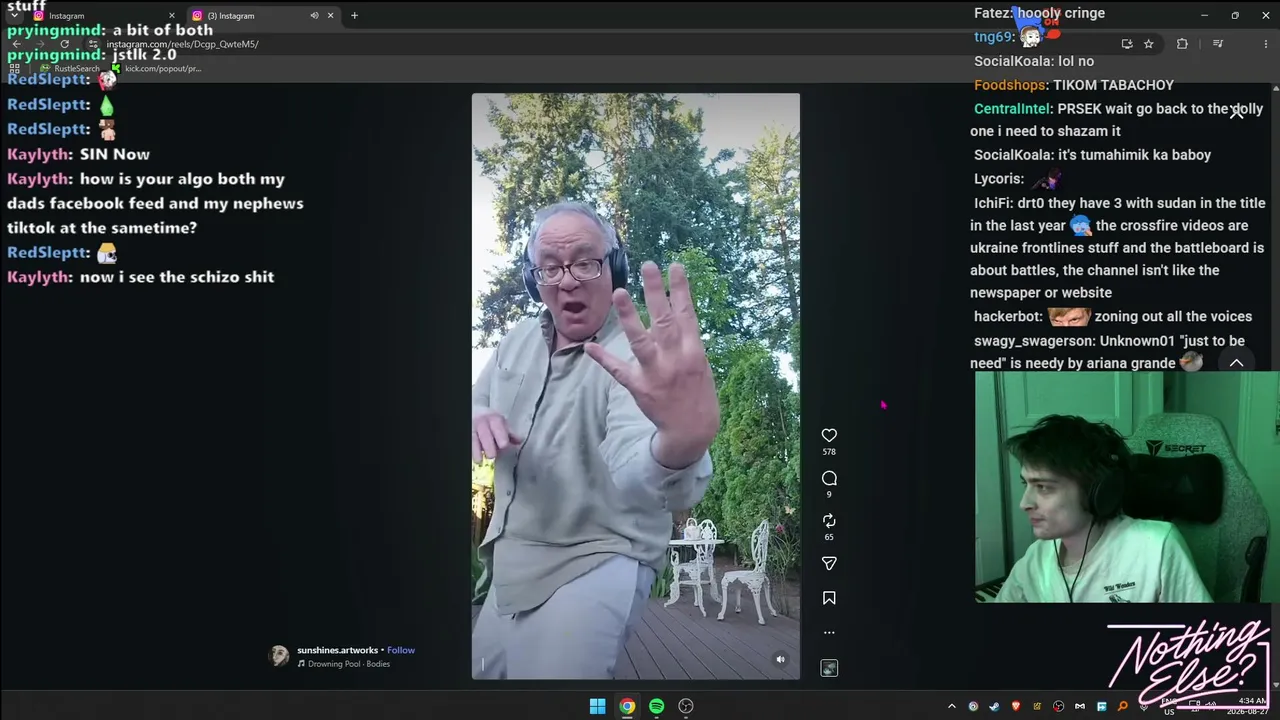Expand the tab search dropdown
The width and height of the screenshot is (1280, 720).
coord(14,16)
